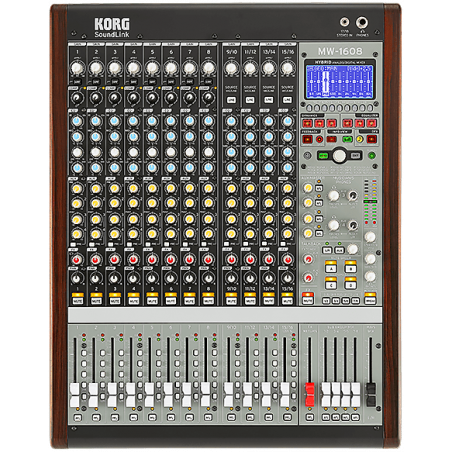Mute channel 1 with its MUTE button
452x452 pixels.
(x=77, y=301)
